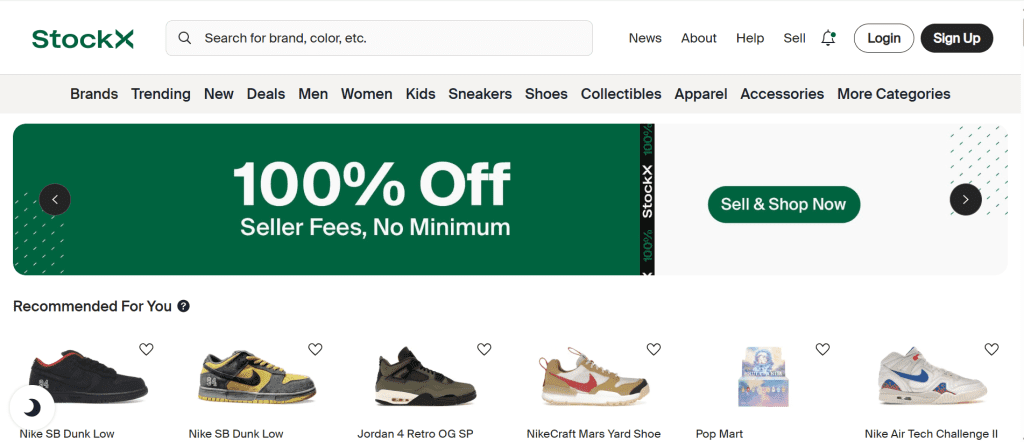Click heart icon on Pop Mart item
The height and width of the screenshot is (442, 1024).
pos(822,349)
